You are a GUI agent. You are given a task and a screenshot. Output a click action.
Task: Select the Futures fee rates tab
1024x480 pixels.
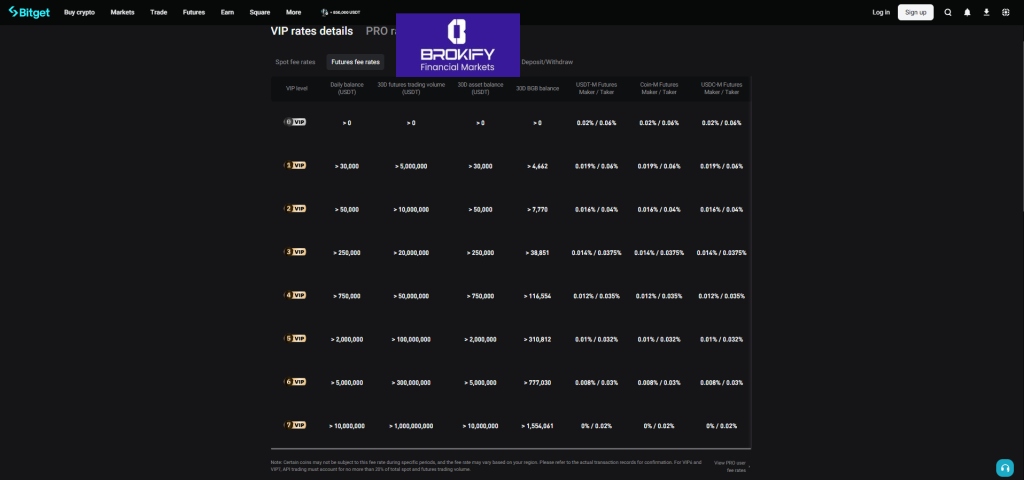355,62
